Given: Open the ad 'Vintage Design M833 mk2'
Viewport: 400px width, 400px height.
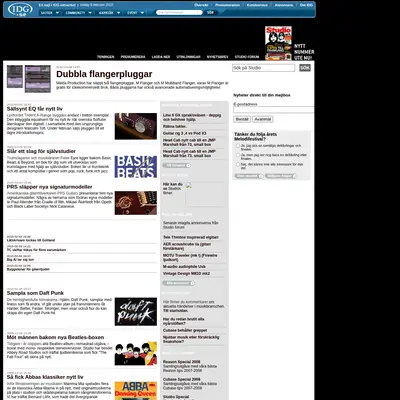Looking at the screenshot, I should coord(186,274).
